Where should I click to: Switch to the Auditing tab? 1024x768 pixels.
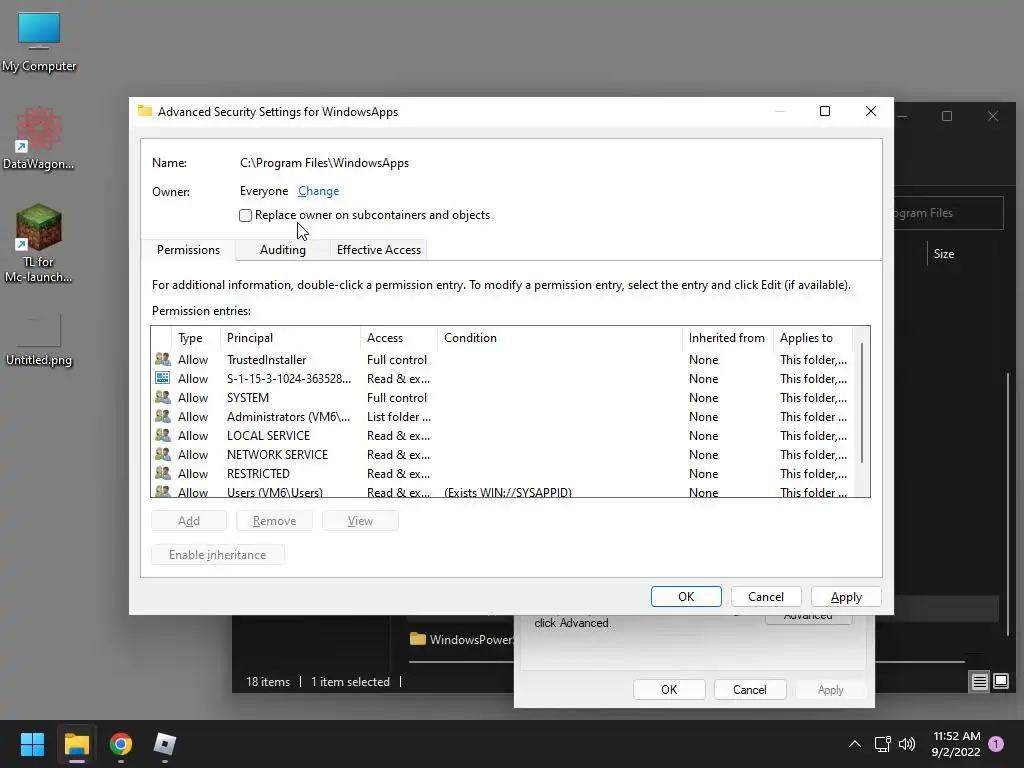click(x=282, y=249)
